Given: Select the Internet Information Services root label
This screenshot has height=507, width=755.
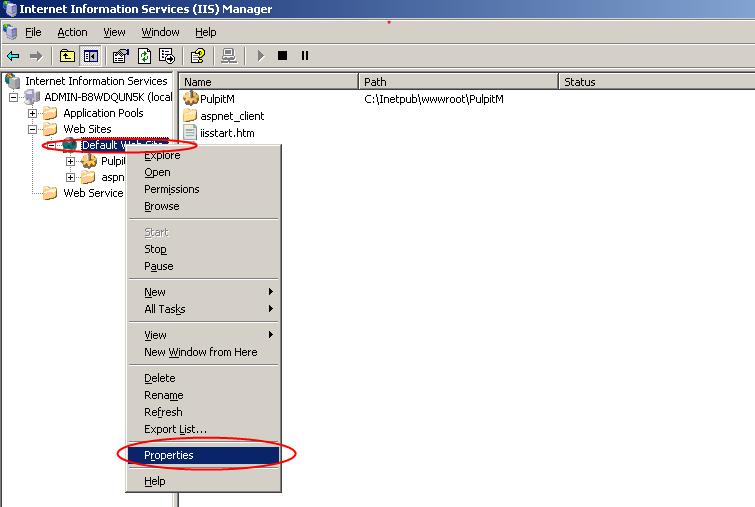Looking at the screenshot, I should pos(96,81).
